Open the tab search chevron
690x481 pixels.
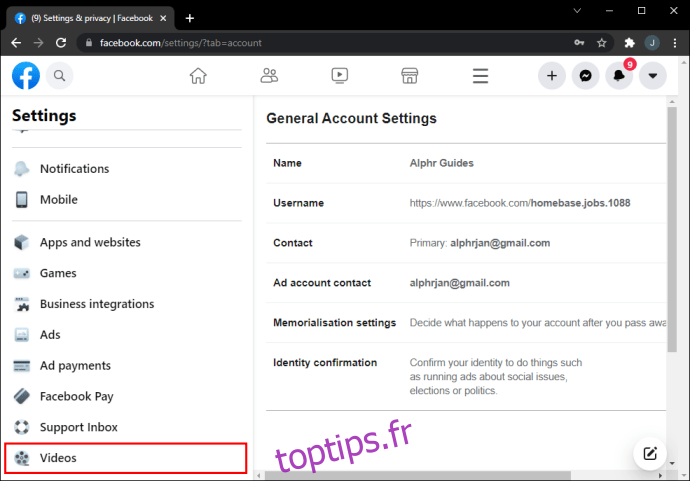click(x=577, y=11)
